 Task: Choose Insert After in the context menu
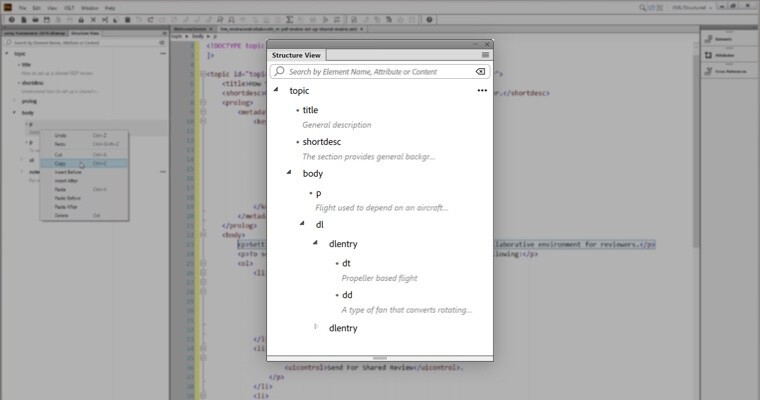(x=84, y=181)
